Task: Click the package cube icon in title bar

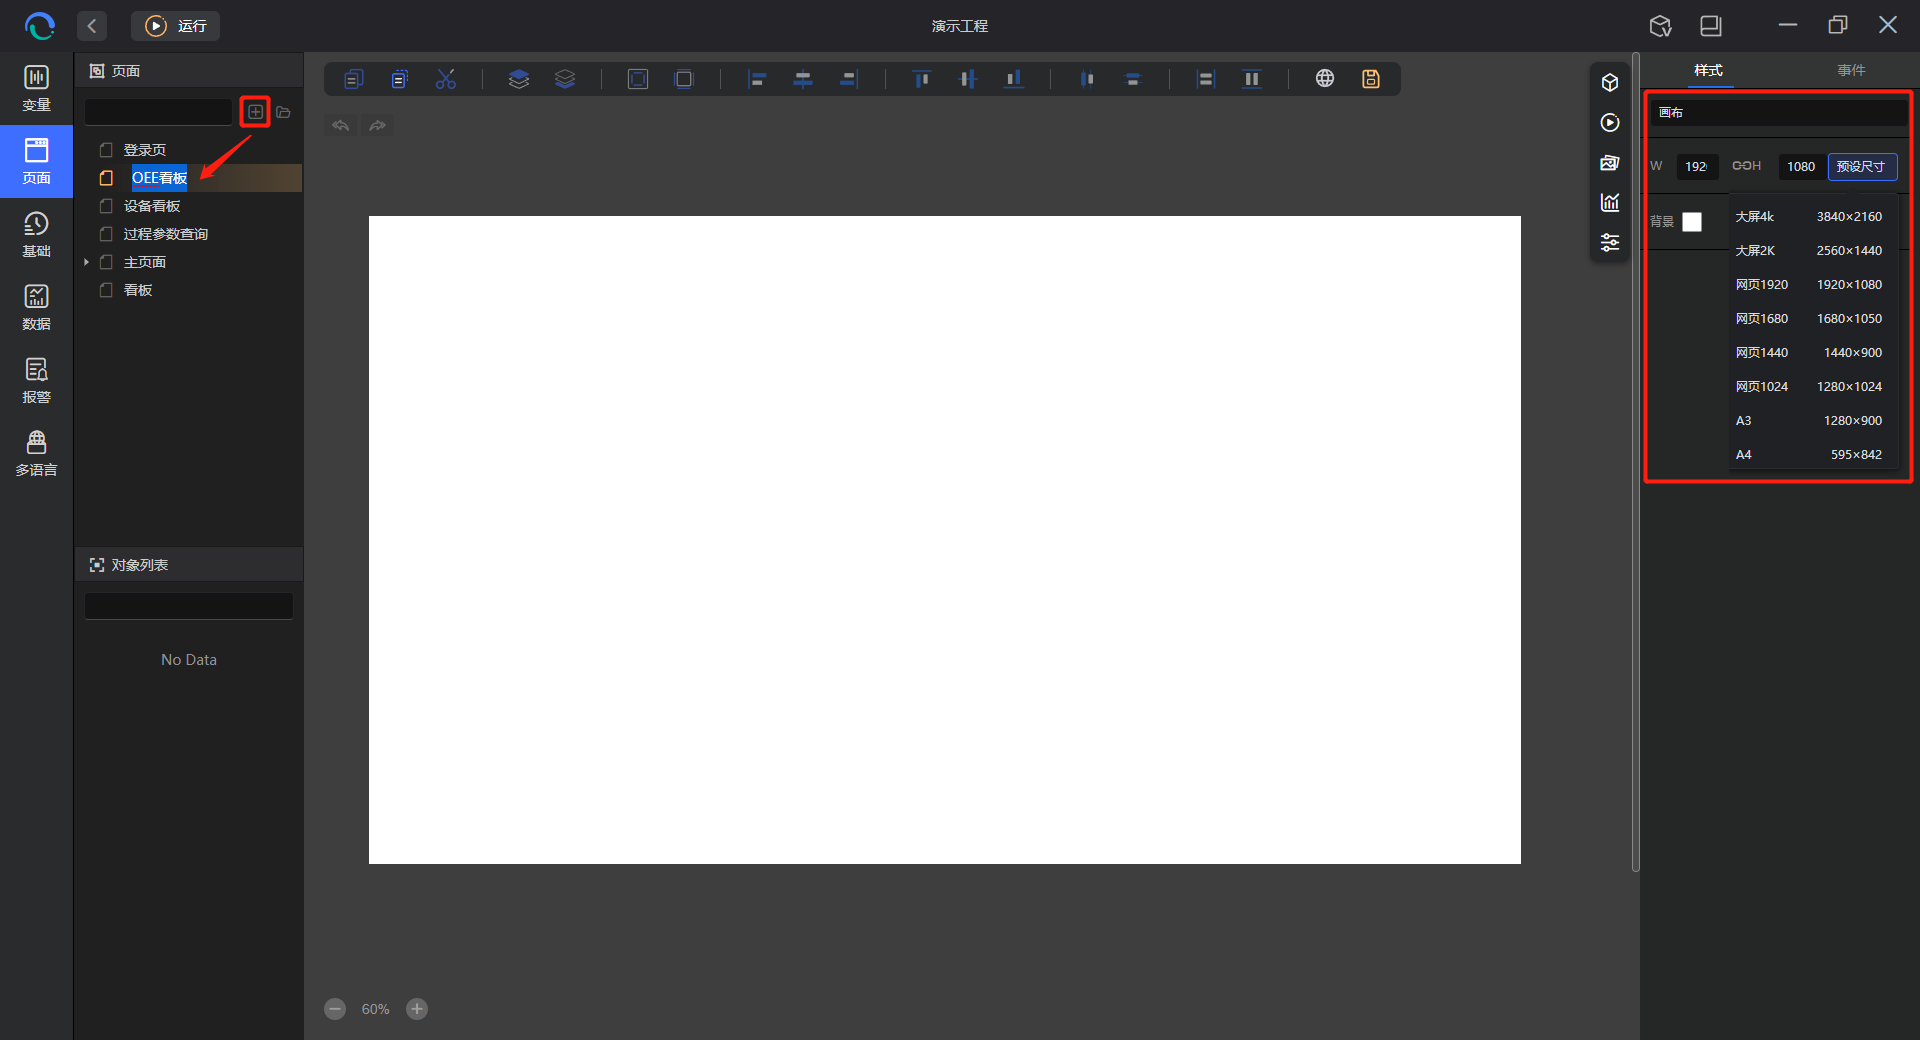Action: [1661, 26]
